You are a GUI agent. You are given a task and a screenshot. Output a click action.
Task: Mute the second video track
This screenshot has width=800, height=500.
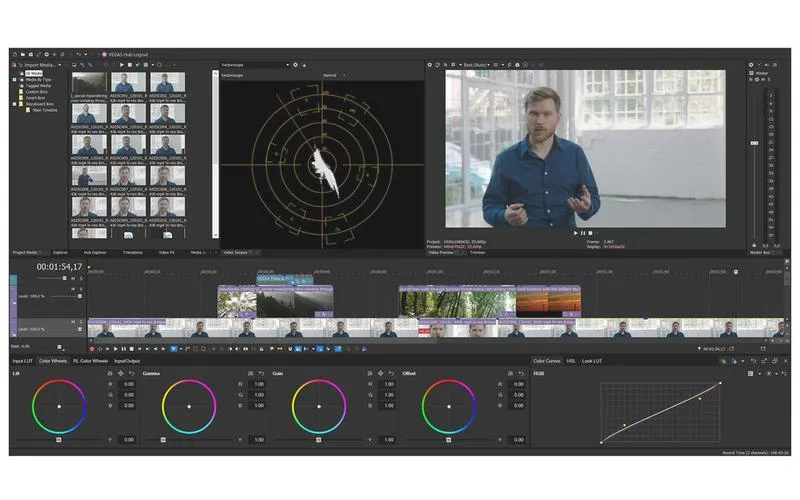(x=73, y=289)
